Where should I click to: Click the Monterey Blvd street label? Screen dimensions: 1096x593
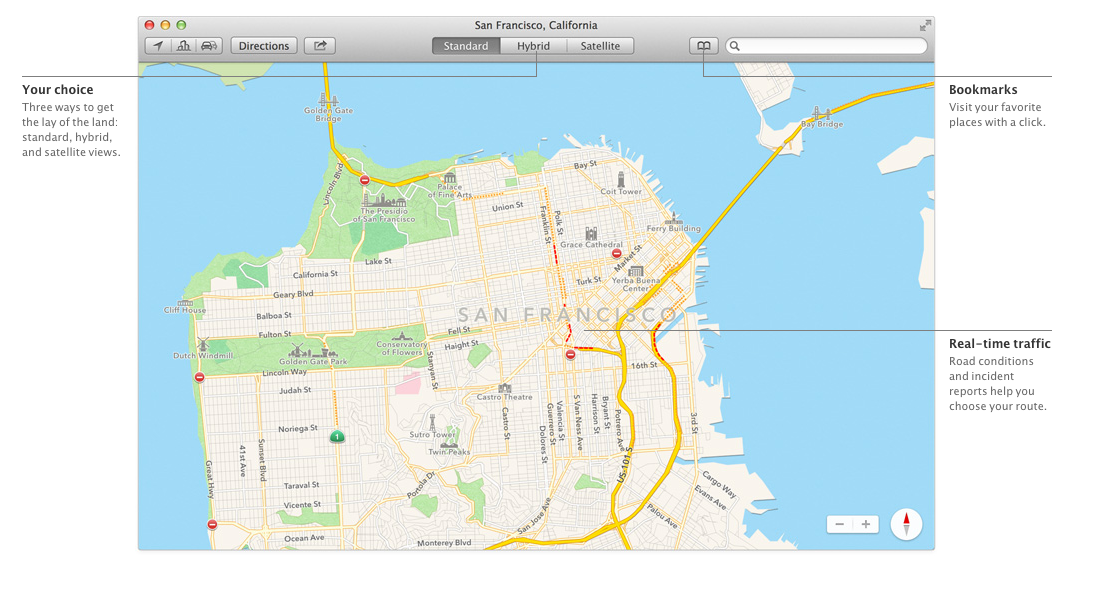444,543
